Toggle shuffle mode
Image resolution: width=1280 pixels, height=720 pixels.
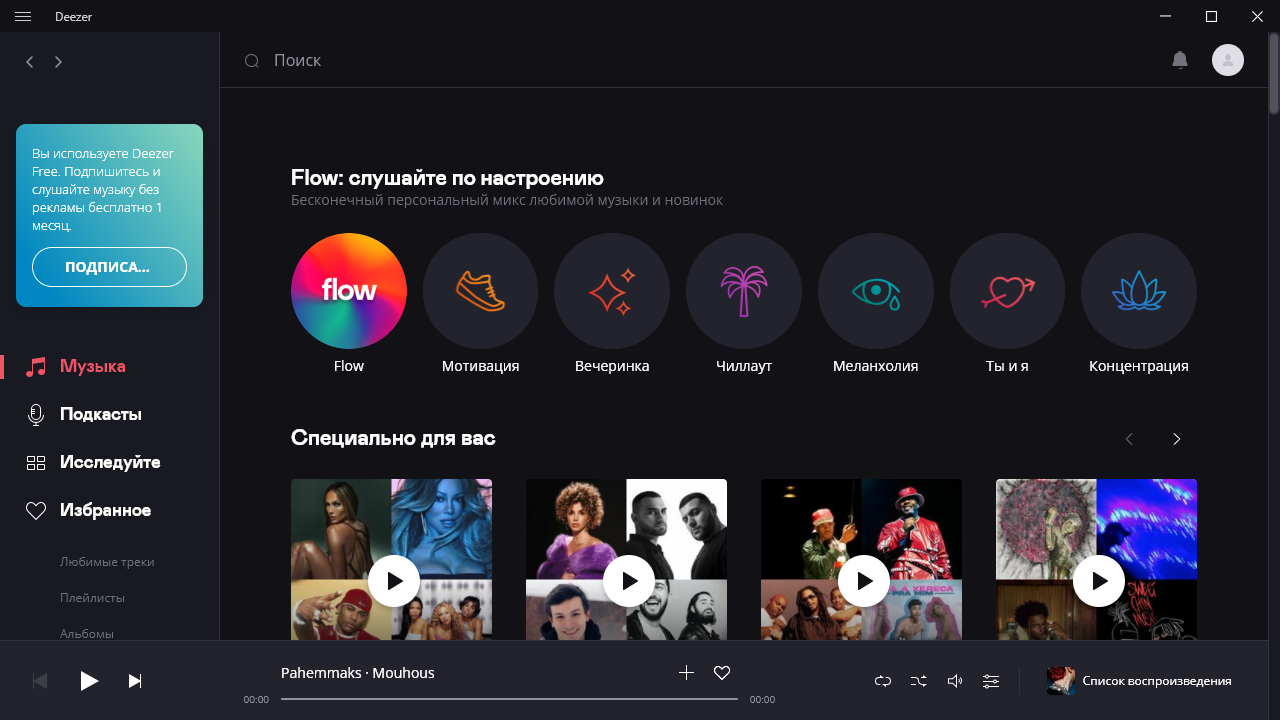919,681
